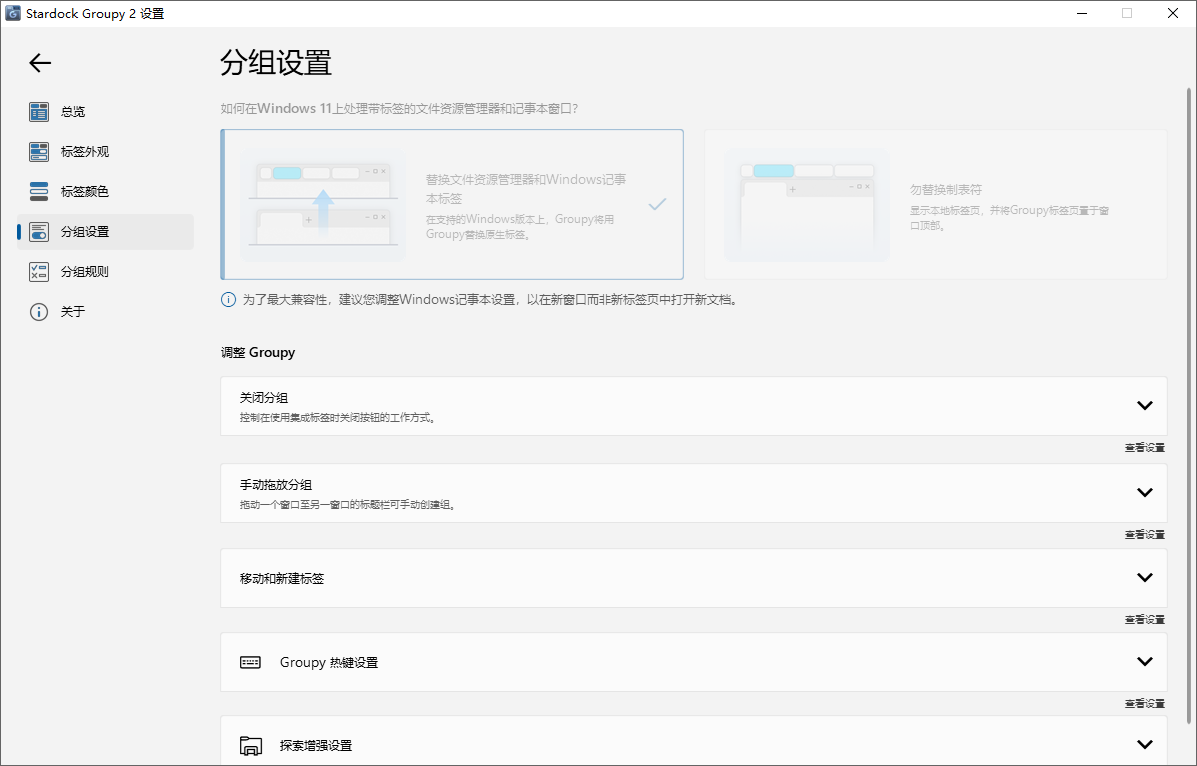Switch to 标签颜色 settings
Image resolution: width=1197 pixels, height=766 pixels.
point(105,191)
